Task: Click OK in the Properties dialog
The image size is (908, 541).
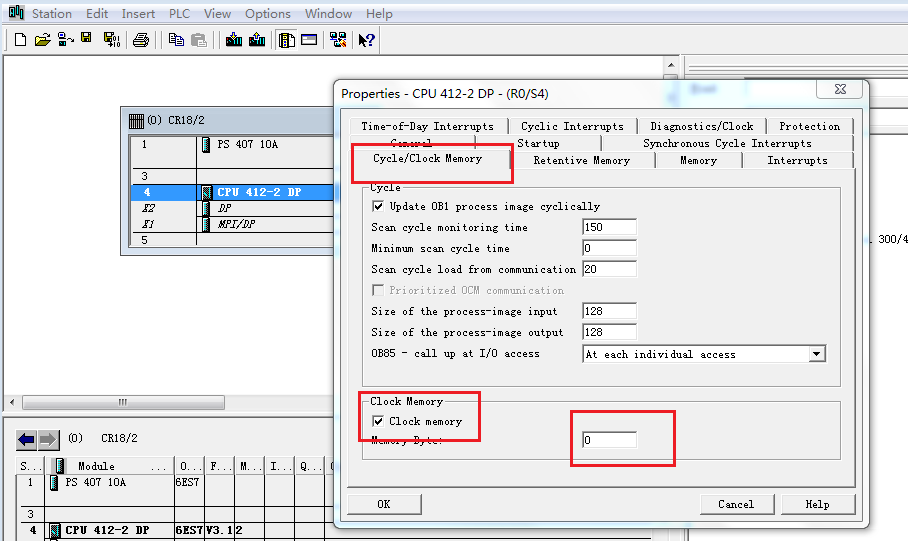Action: (x=384, y=504)
